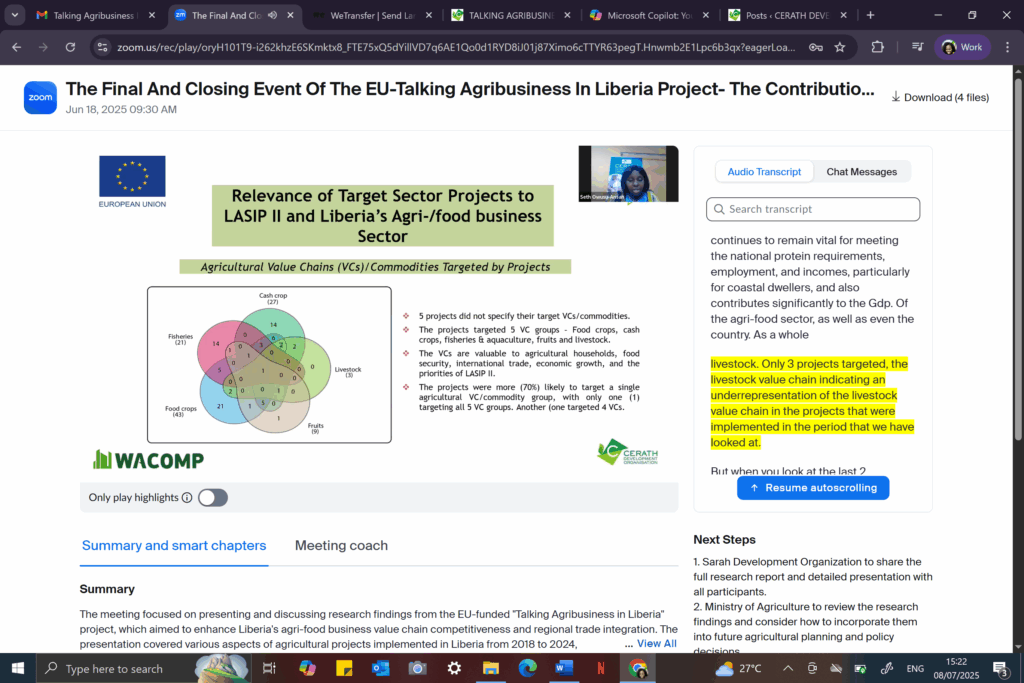The height and width of the screenshot is (683, 1024).
Task: Reload the page with refresh icon
Action: 70,47
